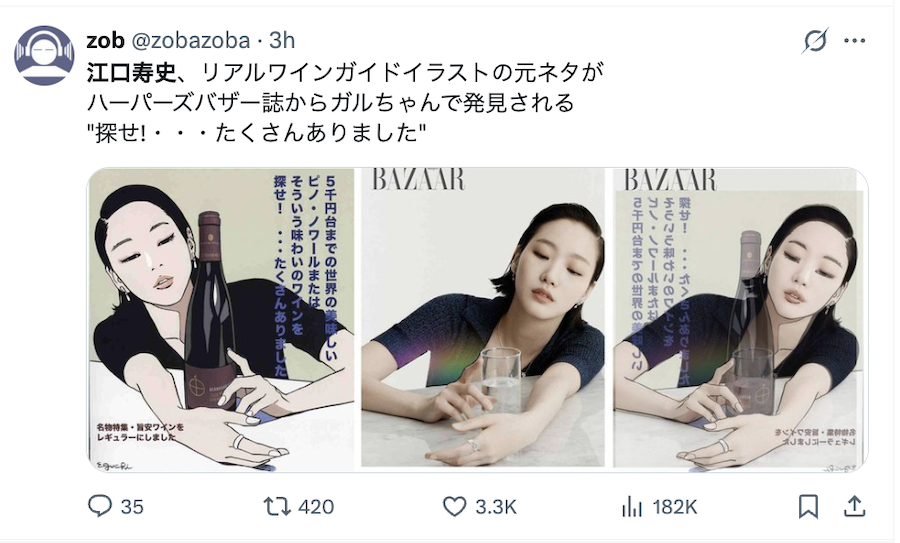The height and width of the screenshot is (543, 900).
Task: Bookmark this post
Action: coord(808,506)
